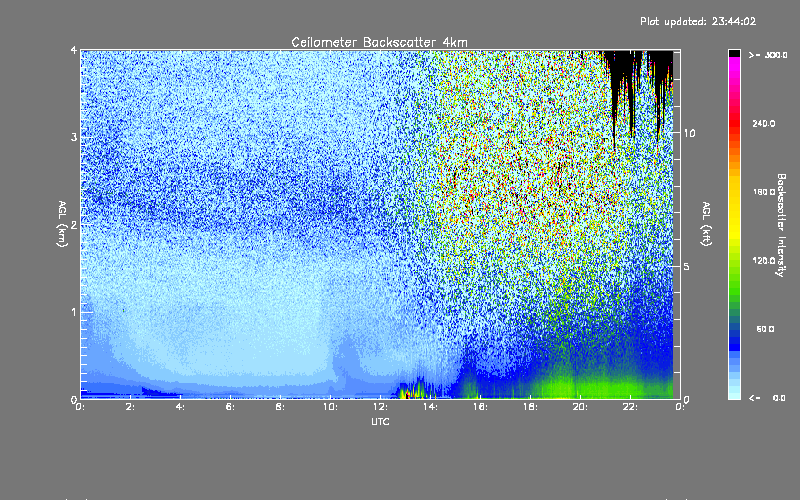The height and width of the screenshot is (500, 800).
Task: Click the '60.0' colorbar value
Action: coord(765,329)
